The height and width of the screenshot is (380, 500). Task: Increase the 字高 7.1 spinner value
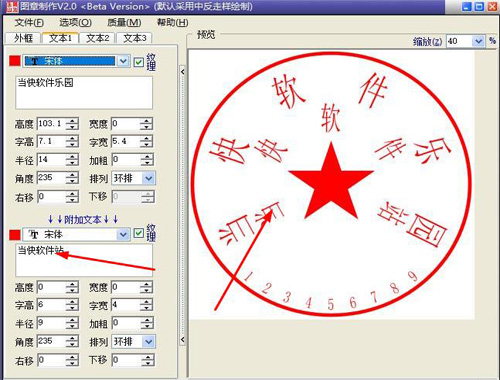click(72, 139)
